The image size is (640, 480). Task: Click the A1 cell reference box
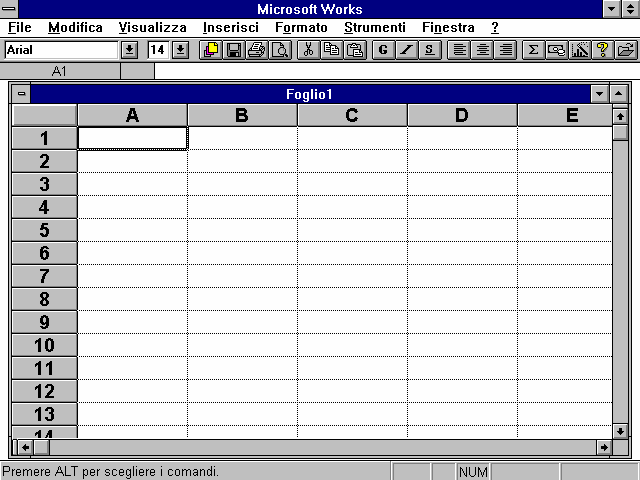60,71
